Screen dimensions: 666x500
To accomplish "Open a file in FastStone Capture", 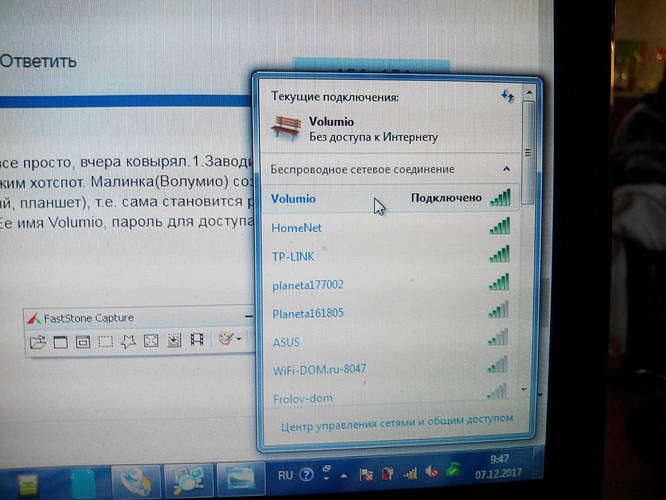I will point(37,342).
